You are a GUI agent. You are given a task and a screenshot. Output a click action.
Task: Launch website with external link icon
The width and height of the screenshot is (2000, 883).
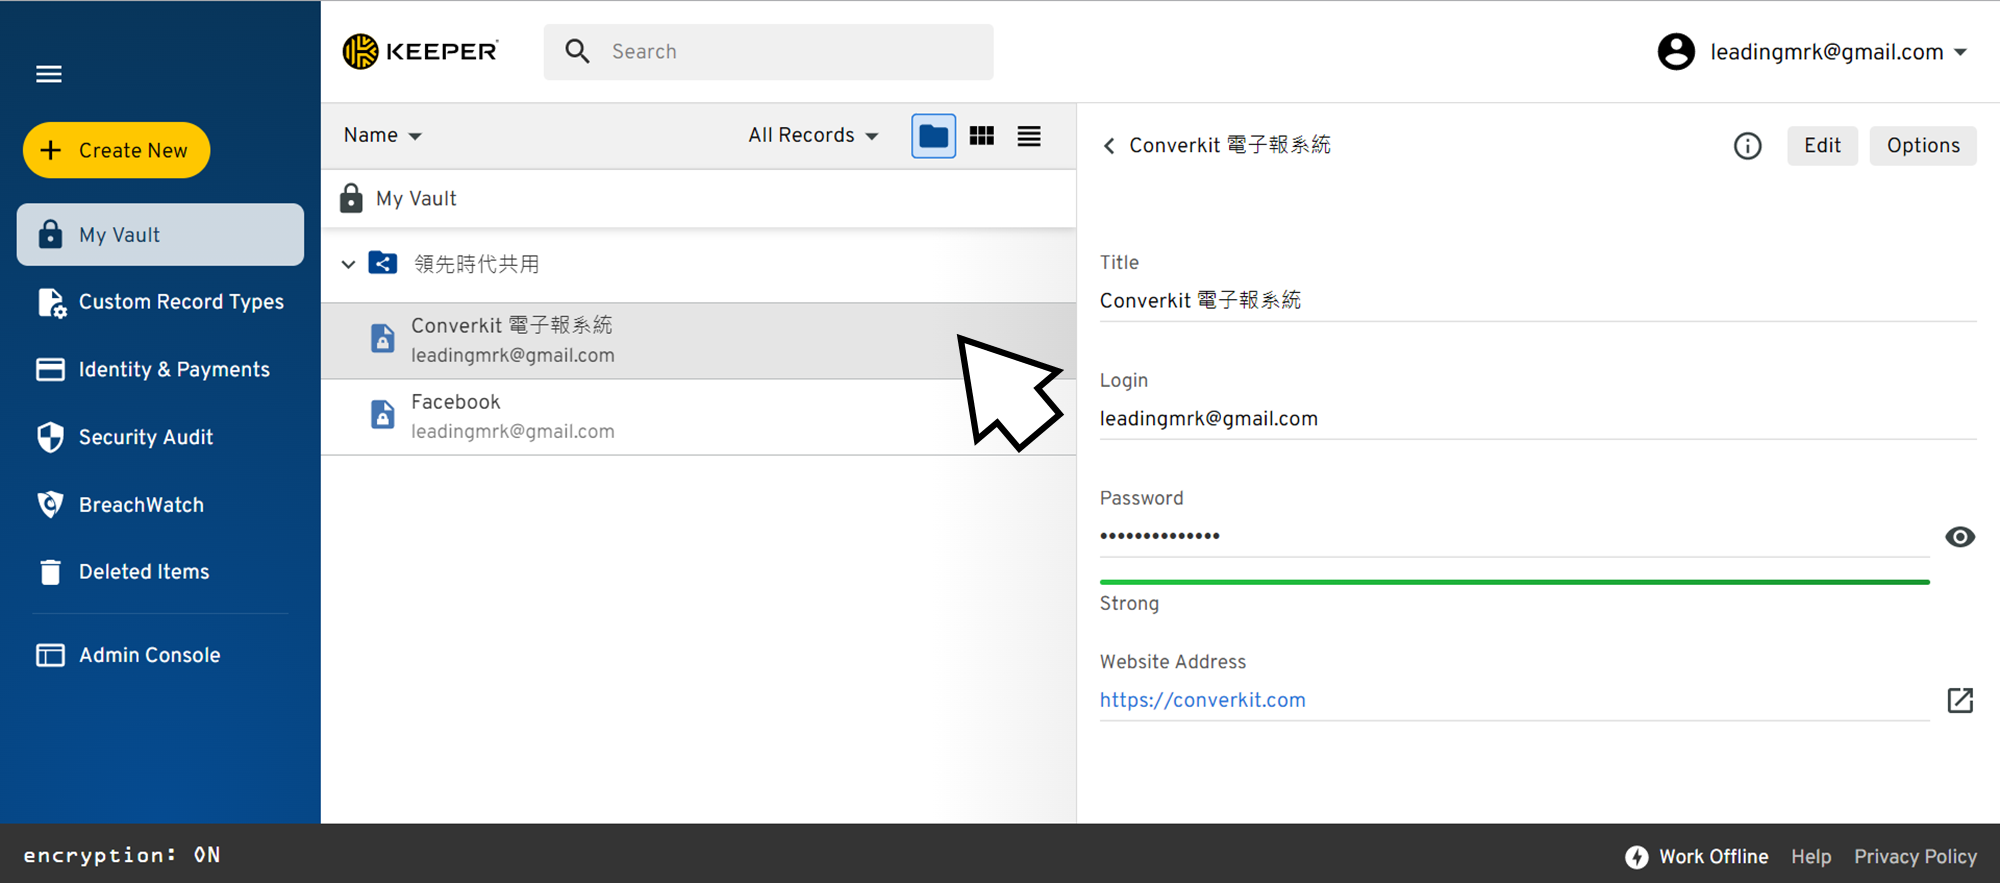(x=1960, y=700)
